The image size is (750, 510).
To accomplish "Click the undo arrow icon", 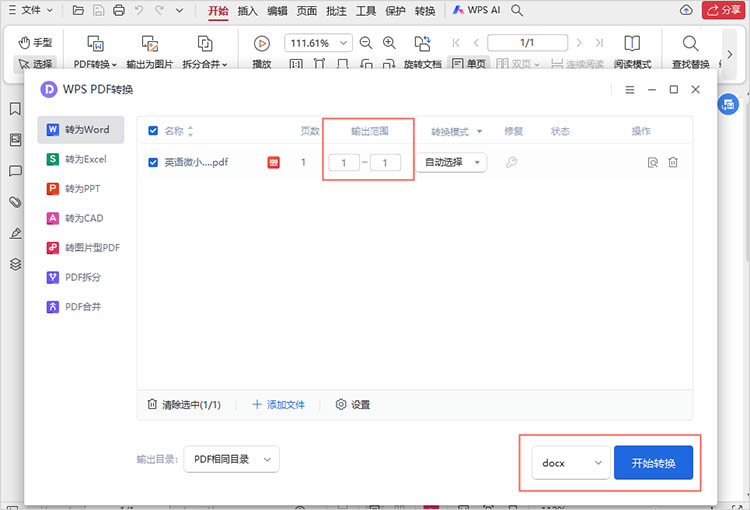I will 139,10.
